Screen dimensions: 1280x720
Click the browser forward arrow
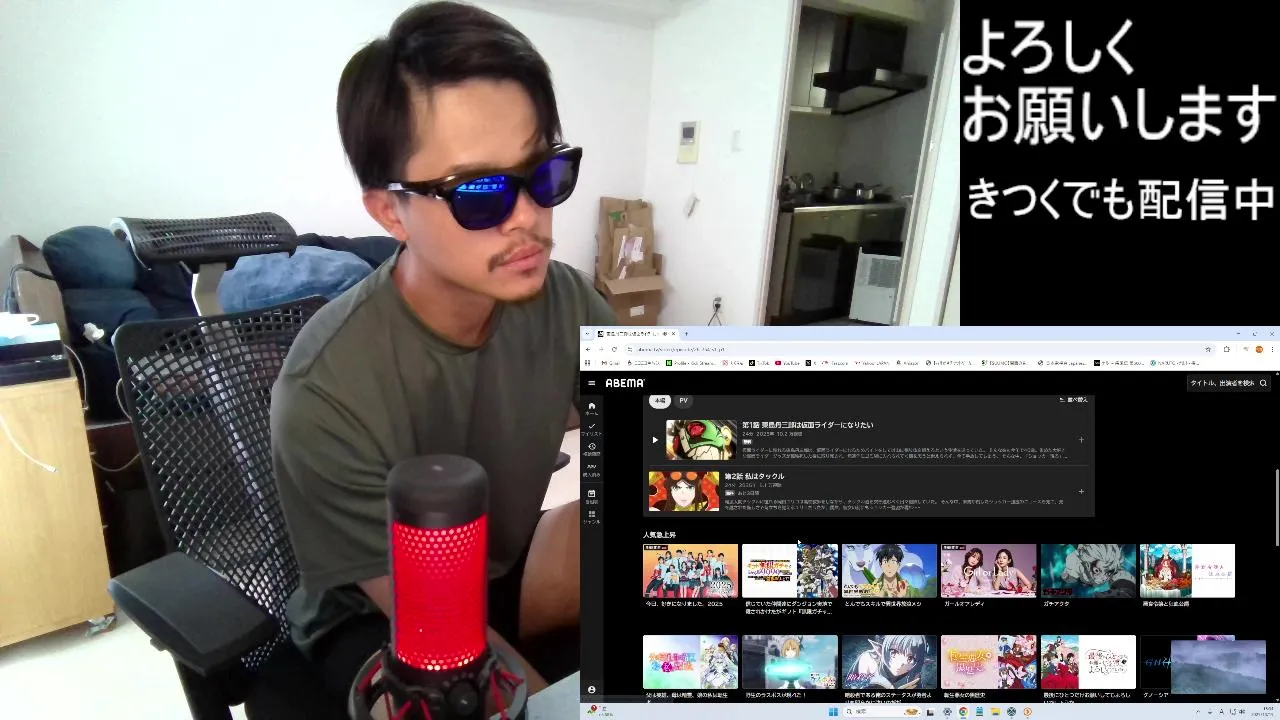pyautogui.click(x=601, y=349)
